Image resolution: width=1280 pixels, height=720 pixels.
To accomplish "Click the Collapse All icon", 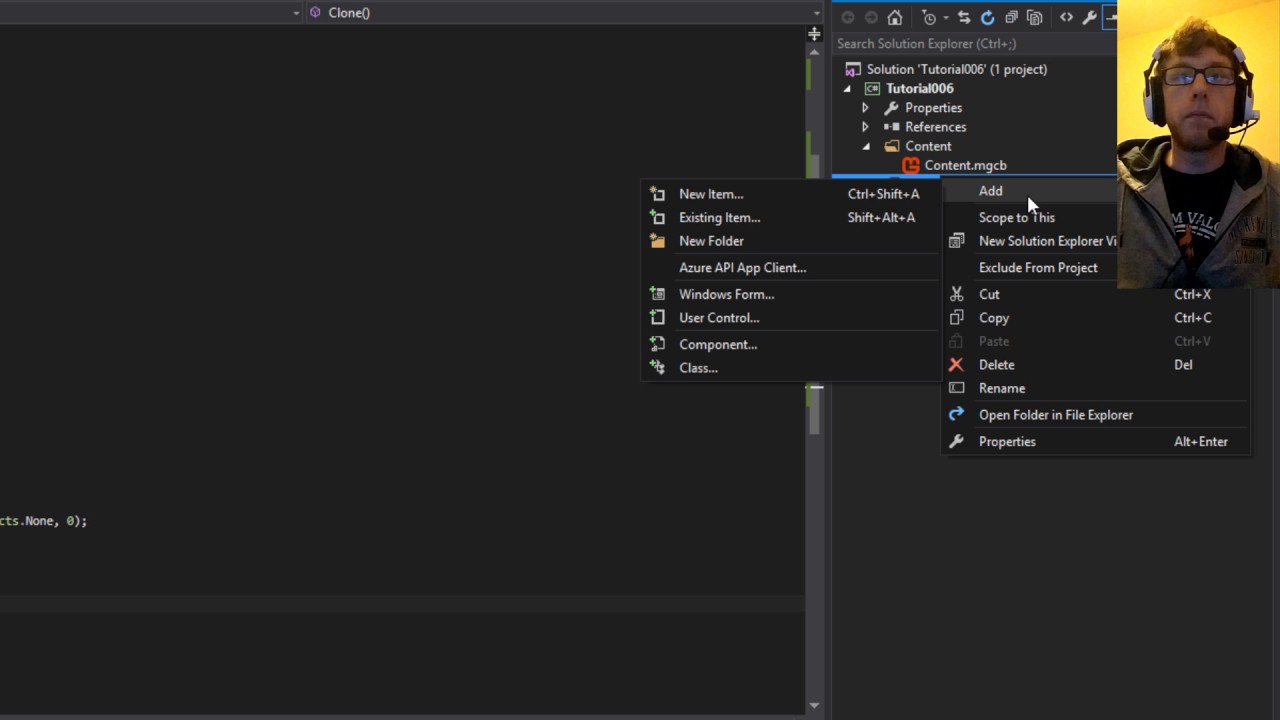I will coord(1011,17).
